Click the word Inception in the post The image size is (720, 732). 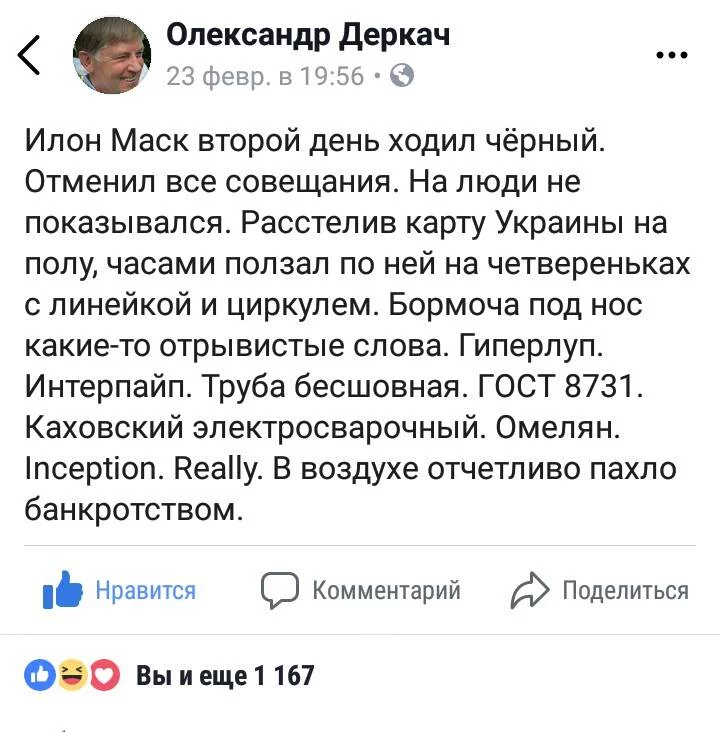(x=88, y=467)
